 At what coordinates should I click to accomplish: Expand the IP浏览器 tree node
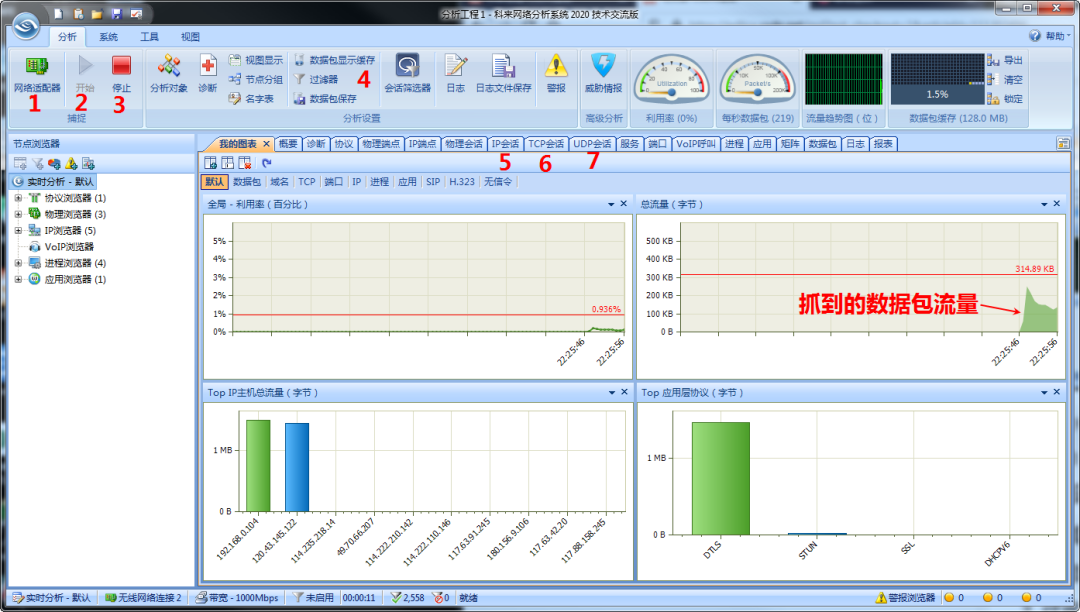[x=19, y=231]
